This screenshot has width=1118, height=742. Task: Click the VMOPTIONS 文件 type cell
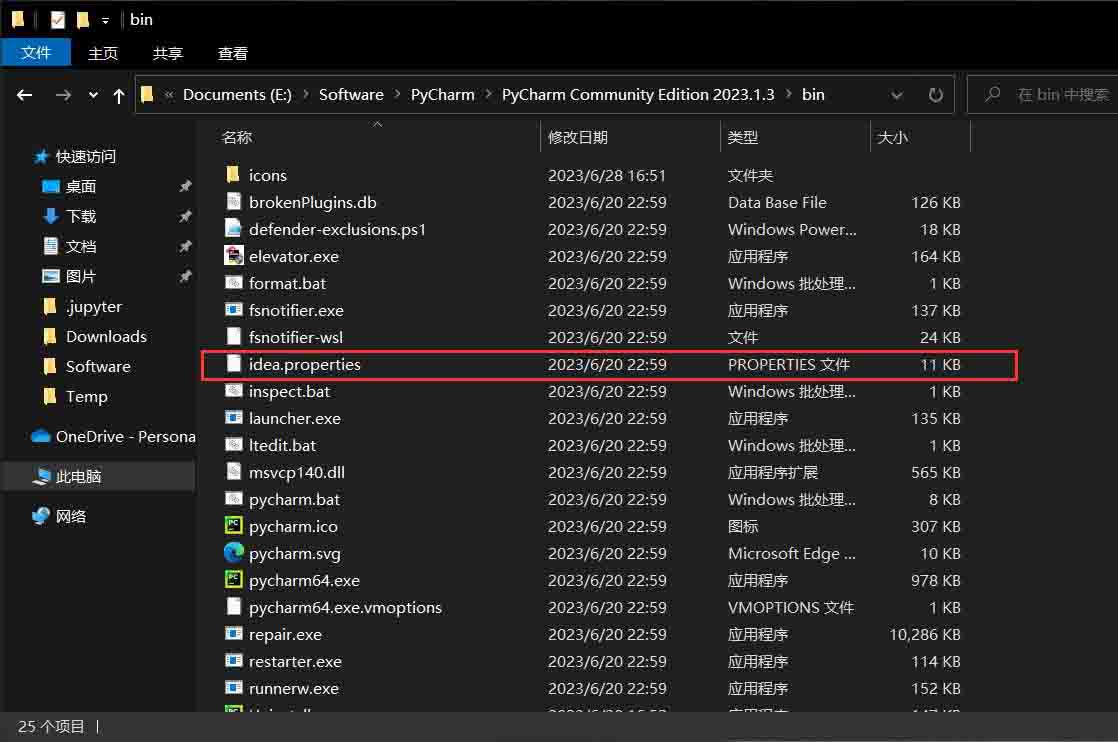pos(791,607)
